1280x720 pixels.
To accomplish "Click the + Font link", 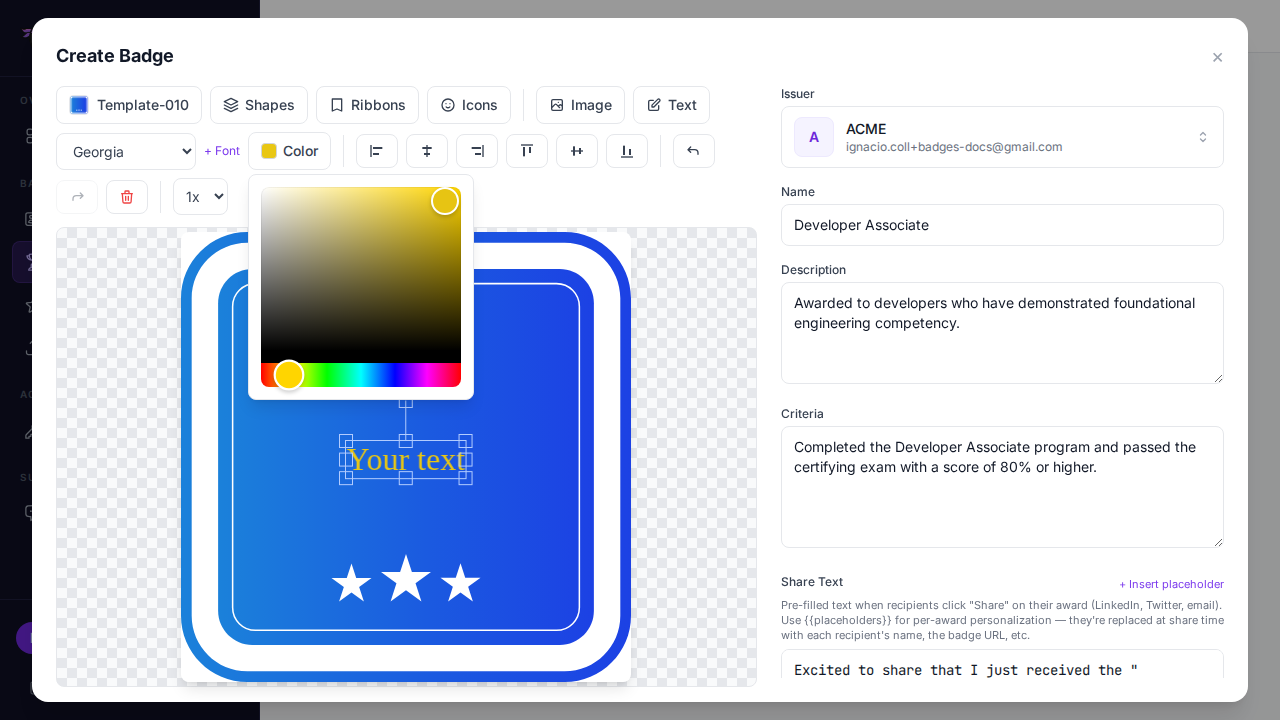I will click(x=222, y=151).
